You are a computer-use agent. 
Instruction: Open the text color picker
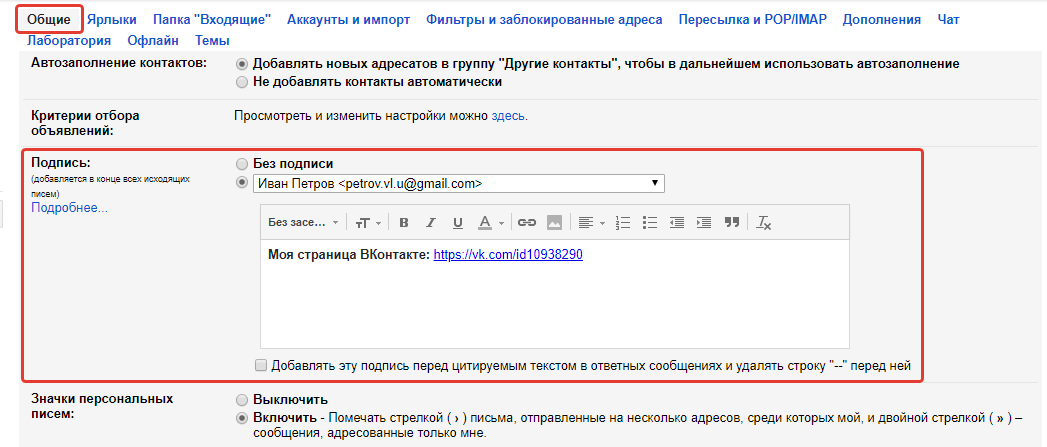tap(489, 222)
